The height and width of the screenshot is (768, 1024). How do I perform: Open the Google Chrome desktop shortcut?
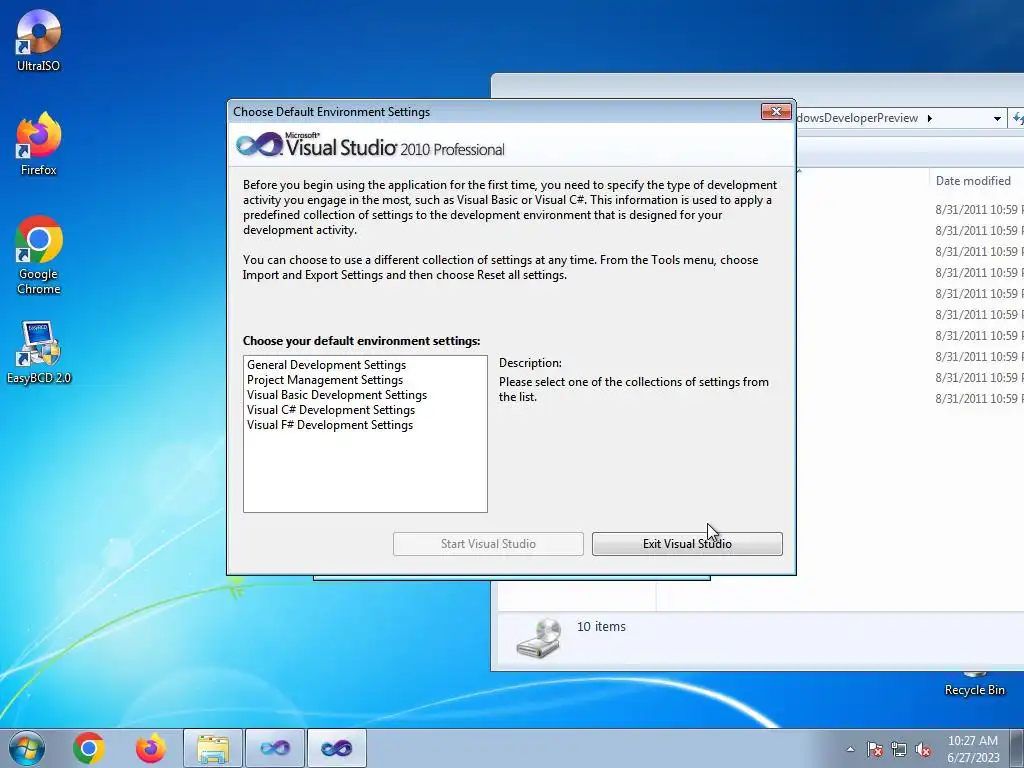coord(39,255)
